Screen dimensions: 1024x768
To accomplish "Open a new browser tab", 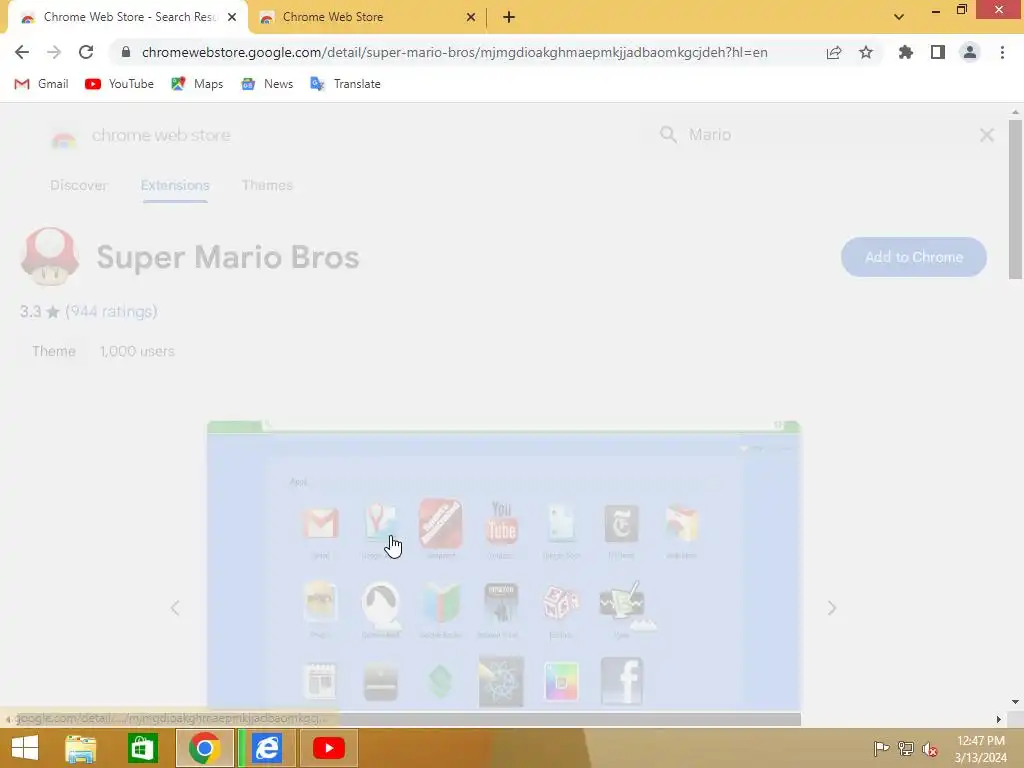I will pyautogui.click(x=509, y=17).
